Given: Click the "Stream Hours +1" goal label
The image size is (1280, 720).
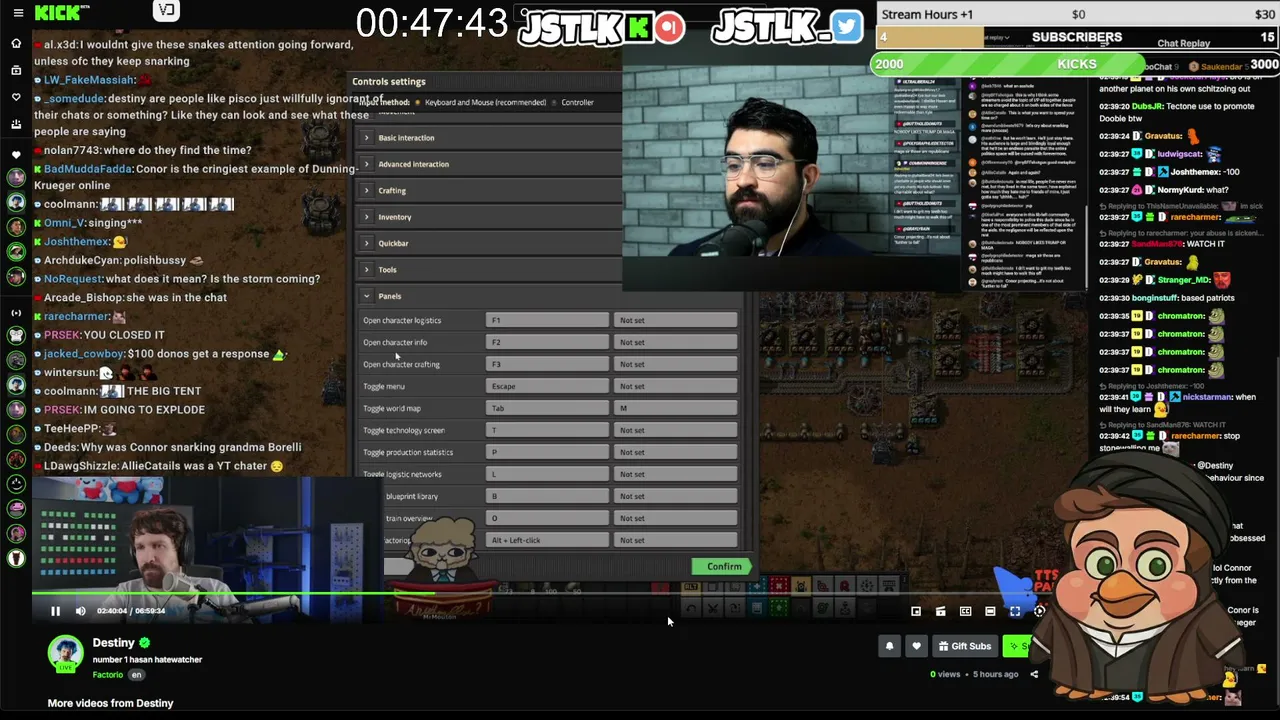Looking at the screenshot, I should (x=927, y=14).
